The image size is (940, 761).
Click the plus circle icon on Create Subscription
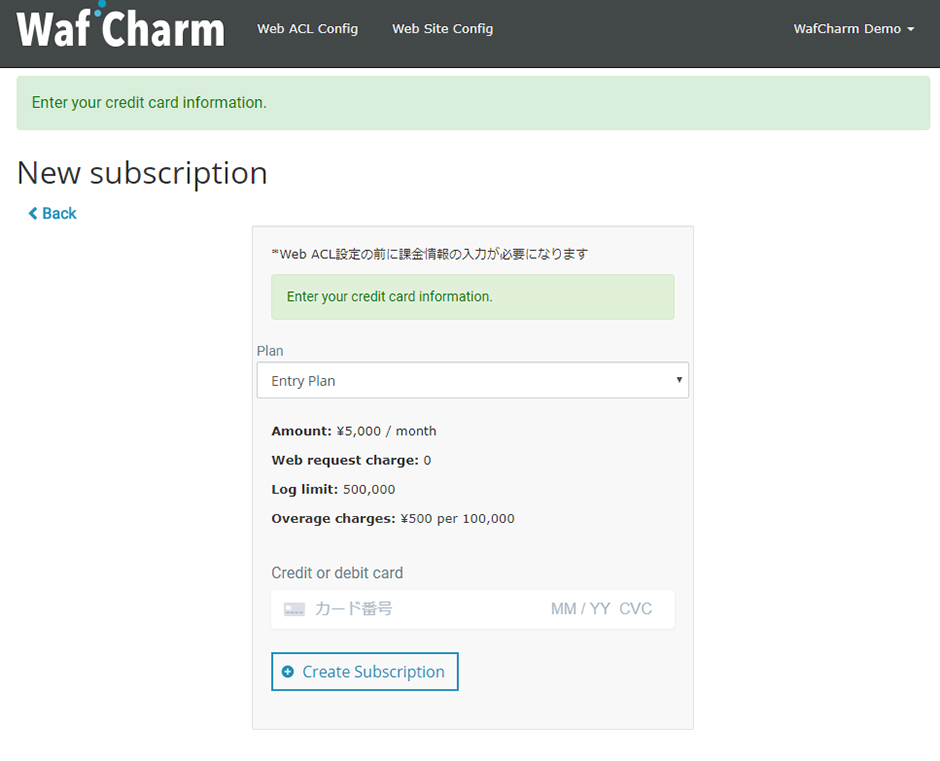coord(288,672)
